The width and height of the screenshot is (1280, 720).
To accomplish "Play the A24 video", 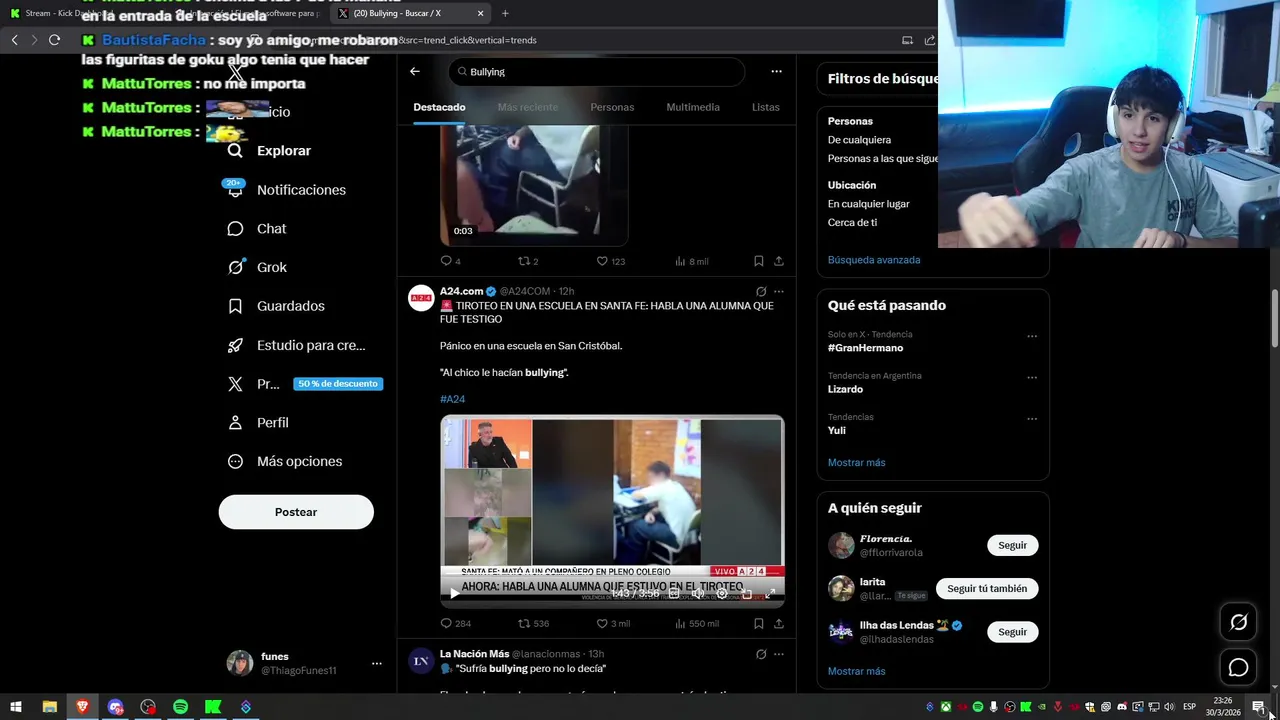I will click(x=455, y=593).
